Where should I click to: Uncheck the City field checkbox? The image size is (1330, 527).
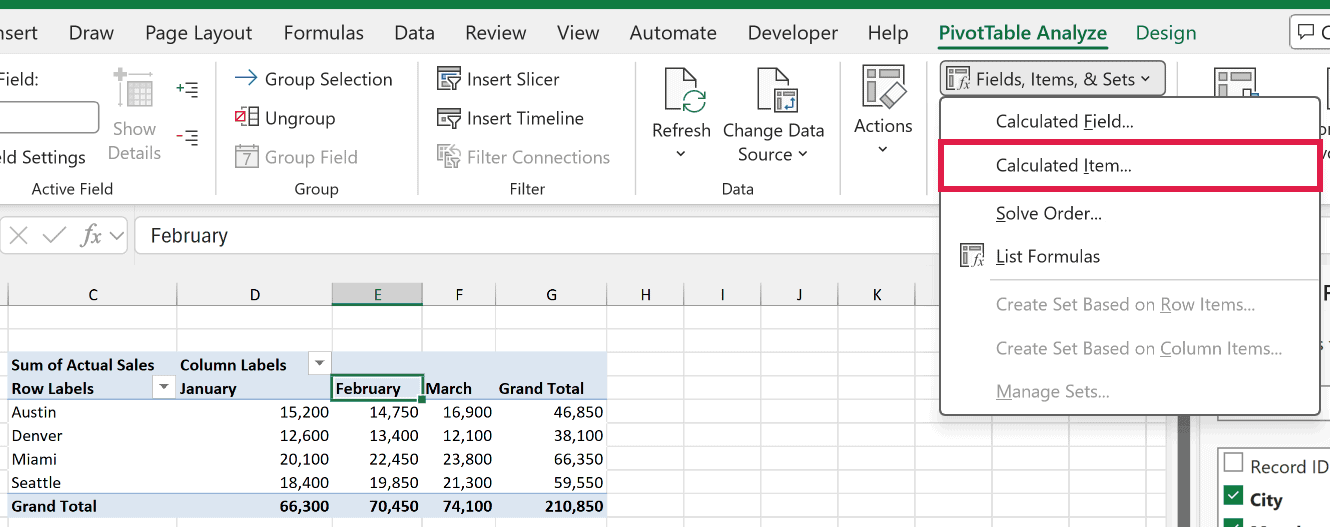[1234, 496]
